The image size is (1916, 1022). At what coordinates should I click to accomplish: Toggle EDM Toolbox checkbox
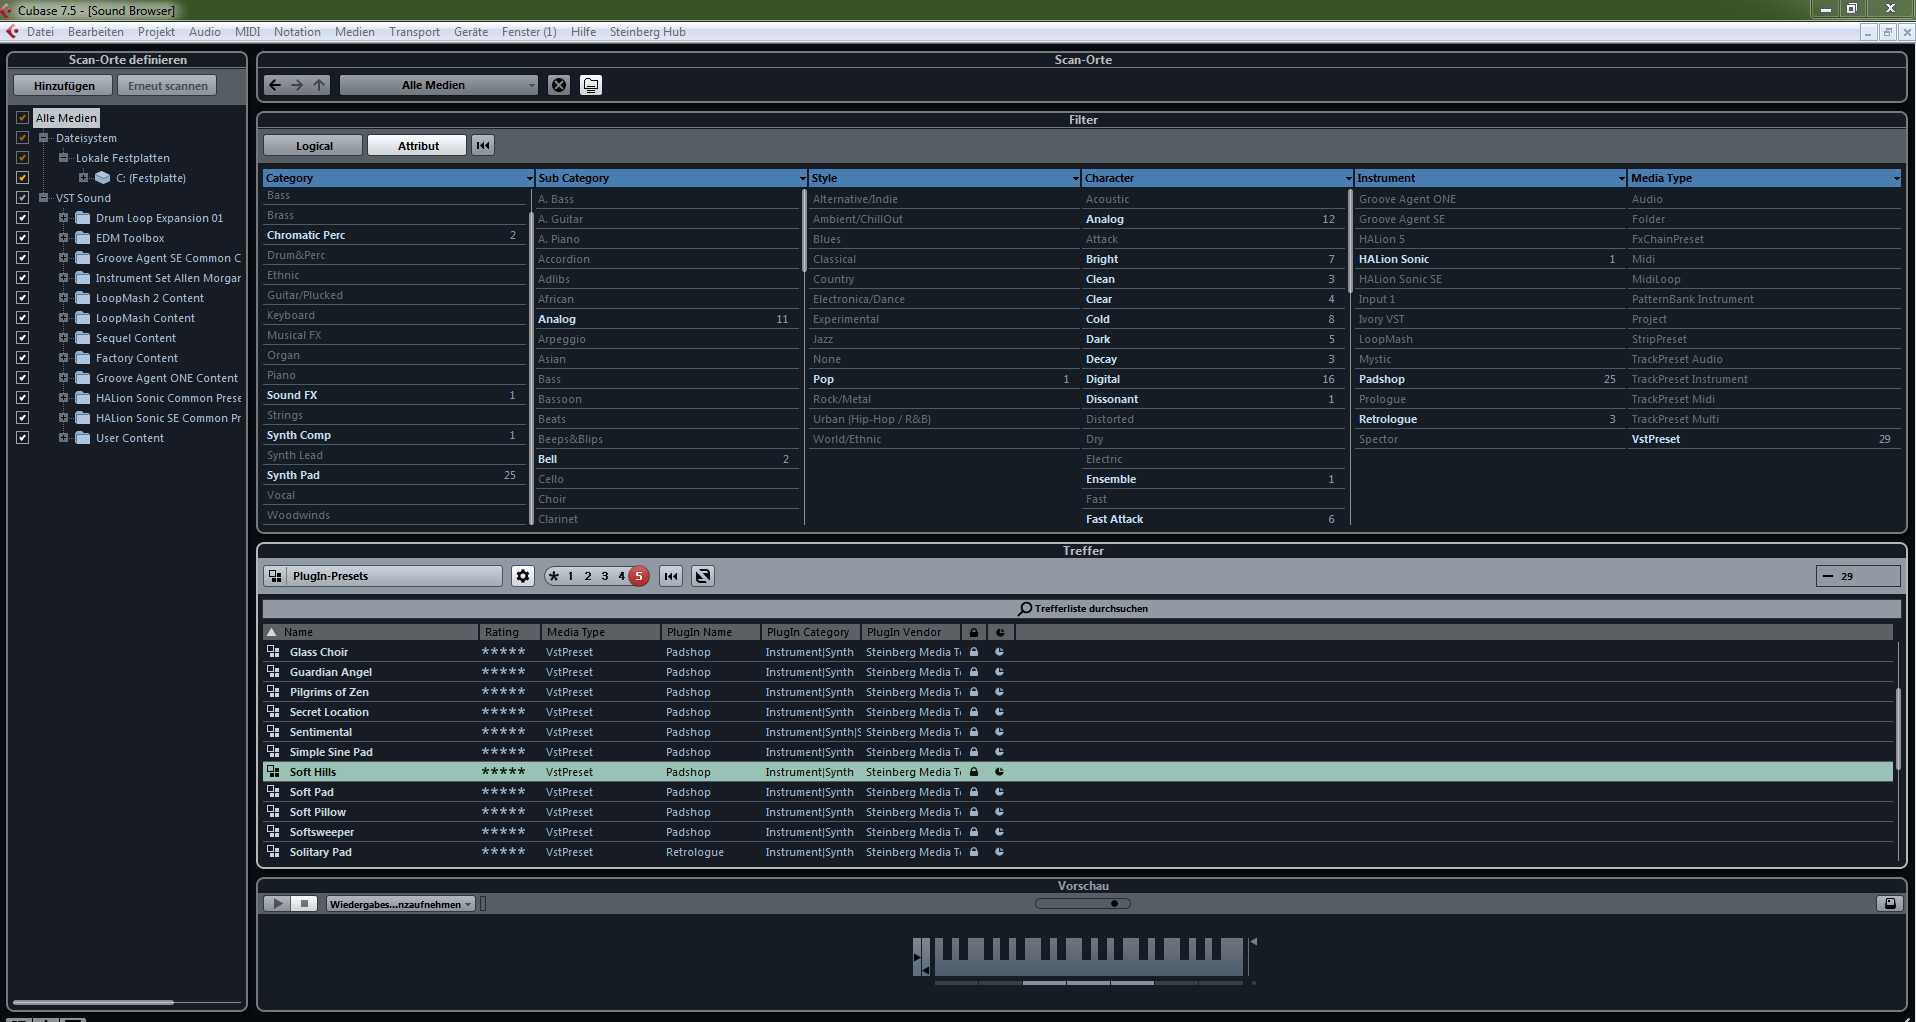point(22,238)
